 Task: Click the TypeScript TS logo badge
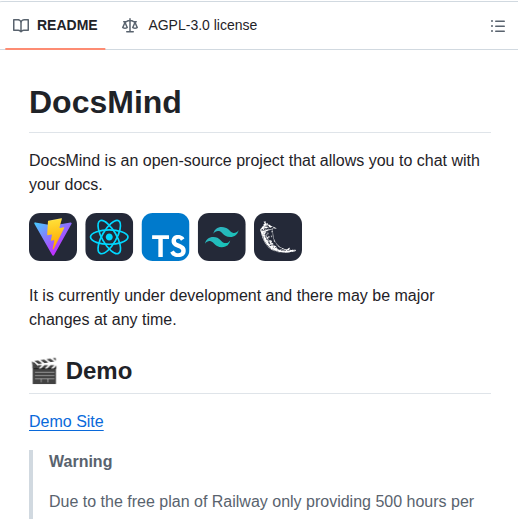click(165, 237)
